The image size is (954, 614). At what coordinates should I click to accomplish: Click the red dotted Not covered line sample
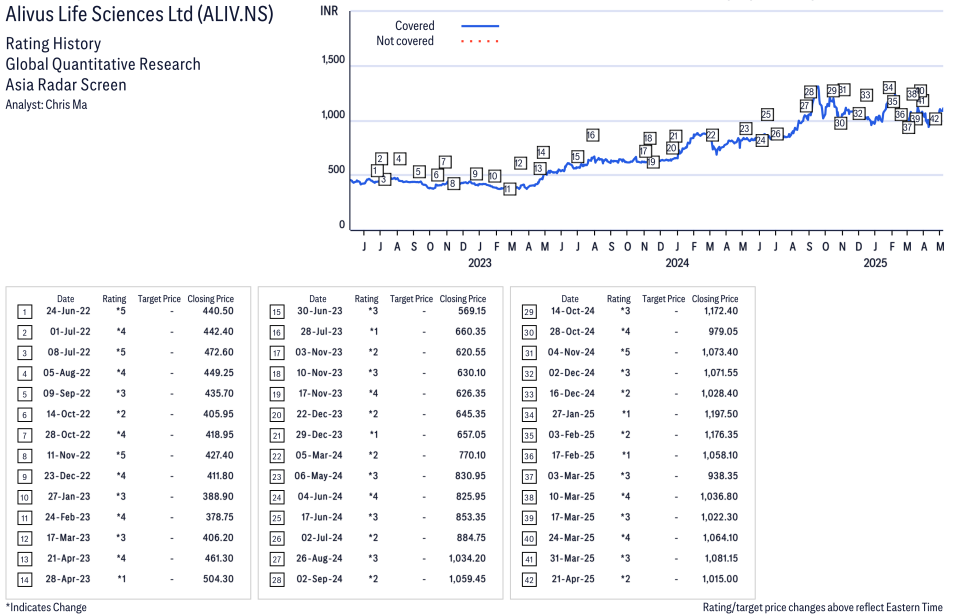[x=480, y=41]
